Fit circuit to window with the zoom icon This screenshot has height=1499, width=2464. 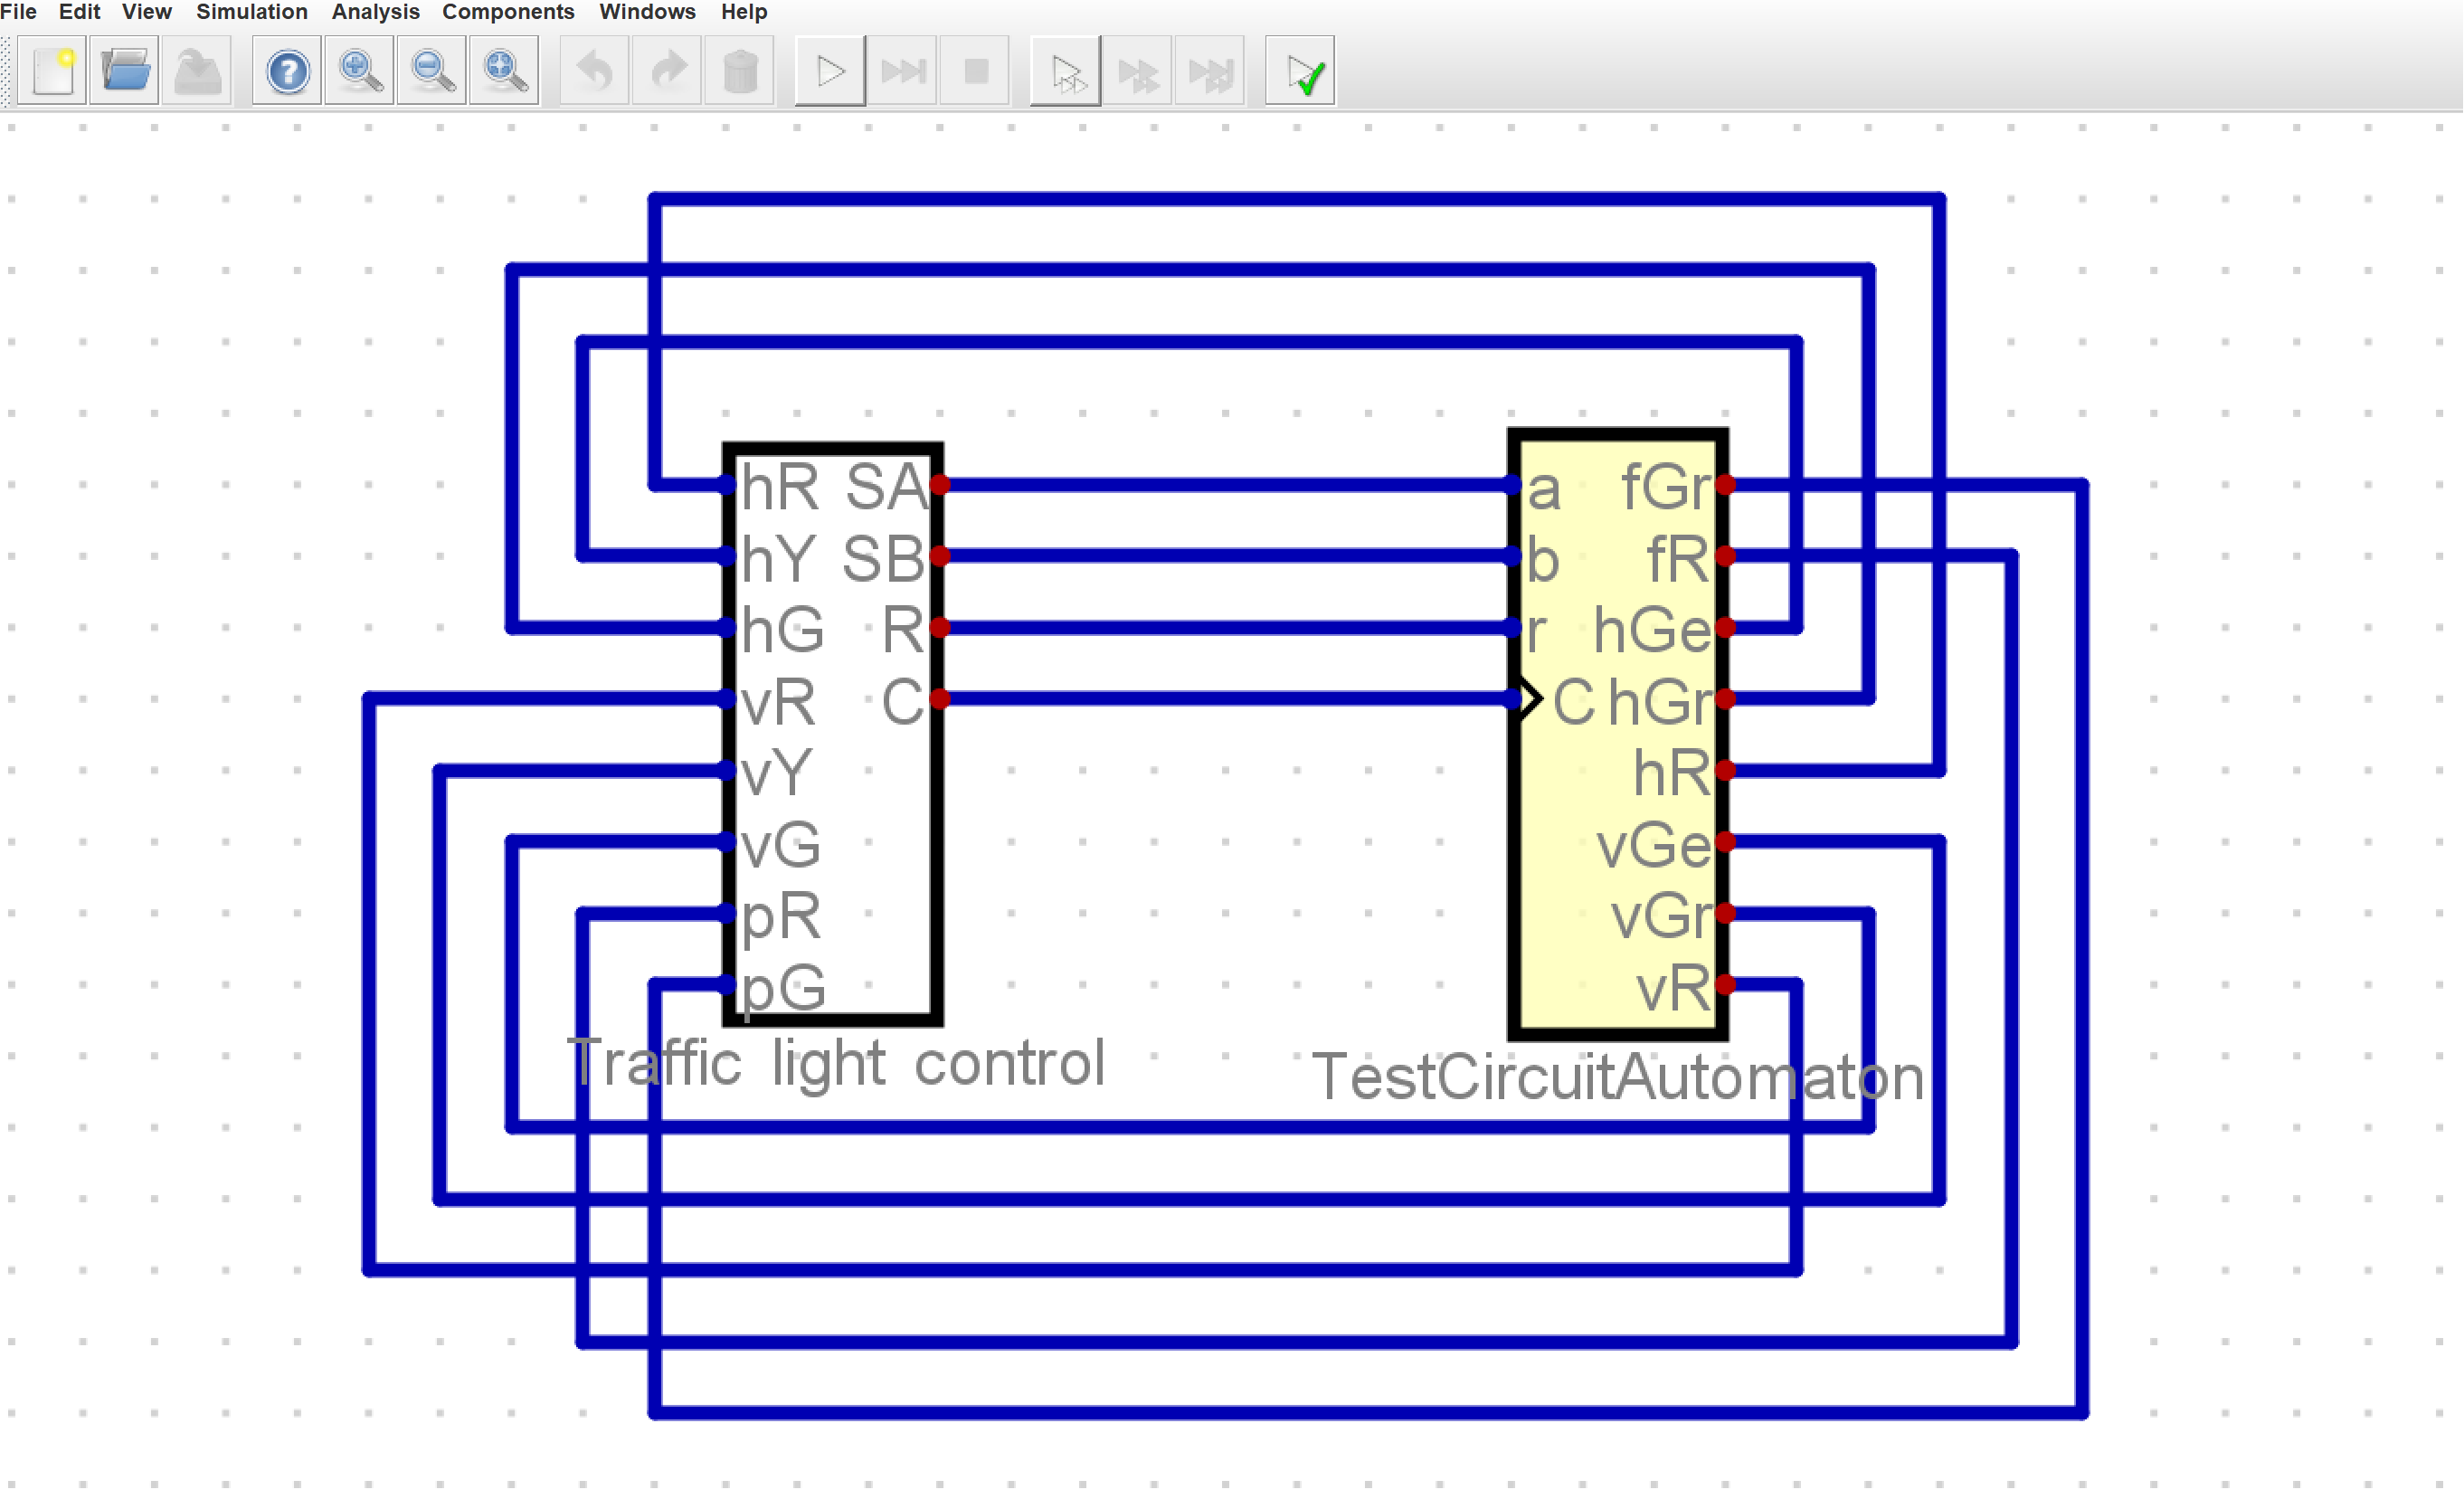(x=504, y=71)
